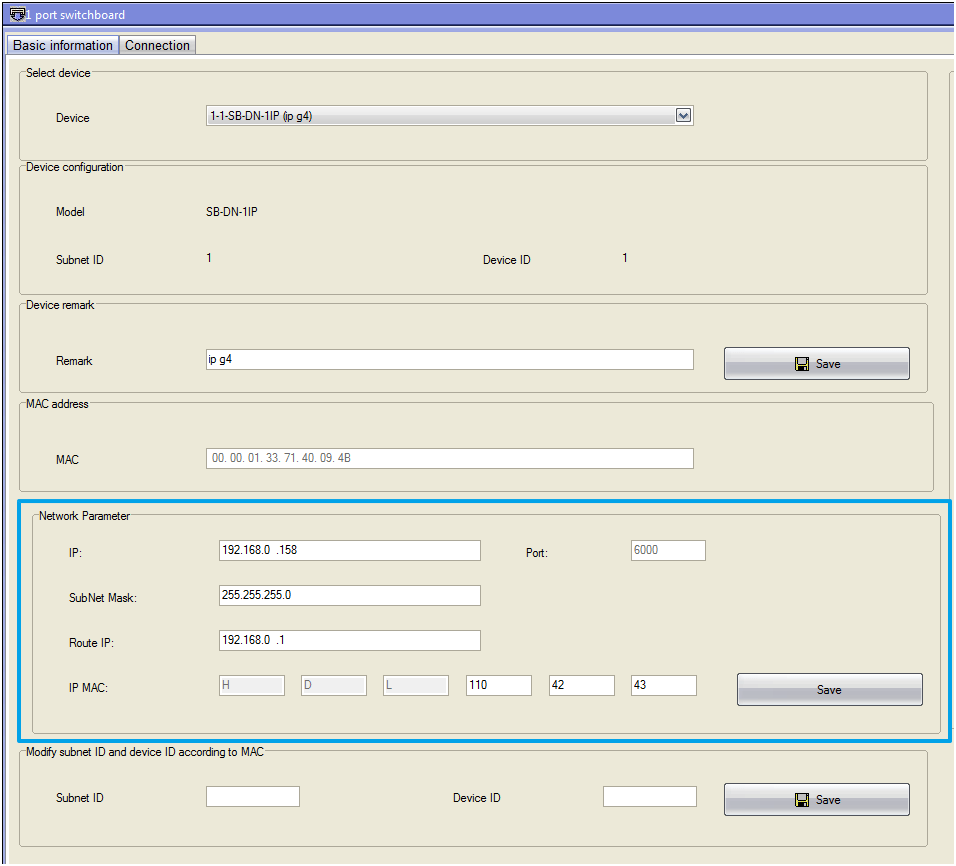
Task: Click the IP MAC field containing 110
Action: coord(499,685)
